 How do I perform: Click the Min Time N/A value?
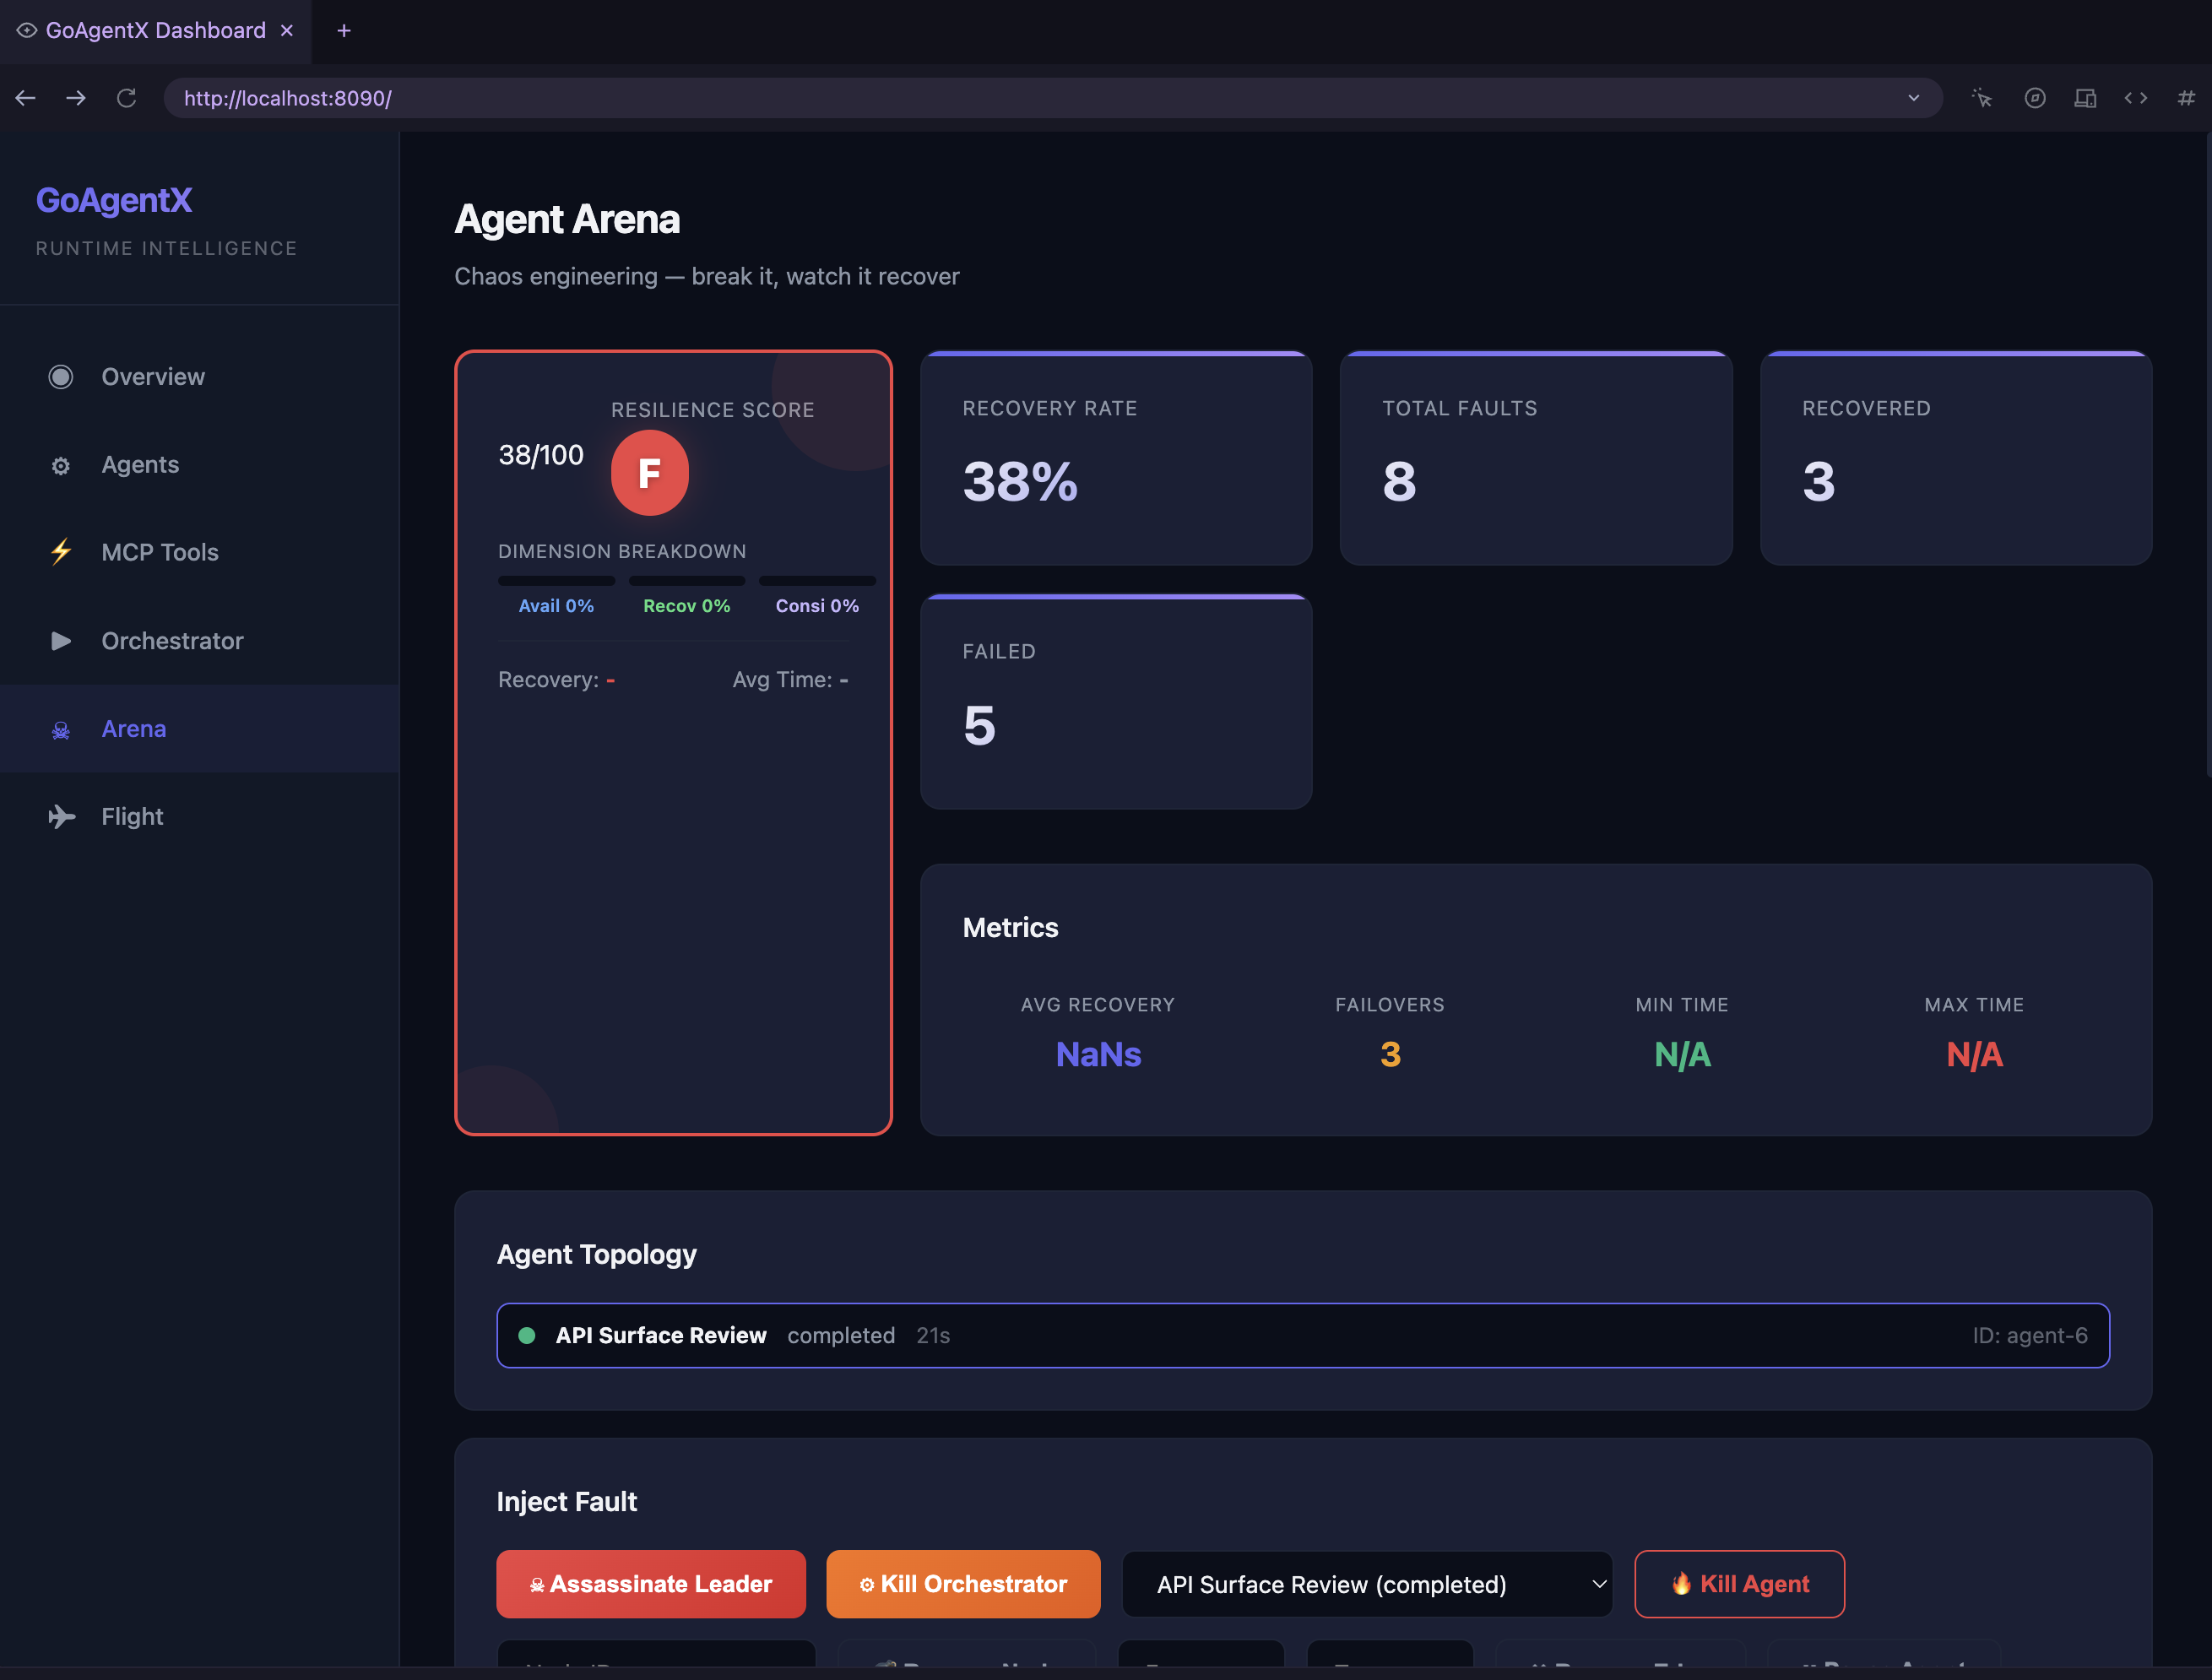[1682, 1054]
